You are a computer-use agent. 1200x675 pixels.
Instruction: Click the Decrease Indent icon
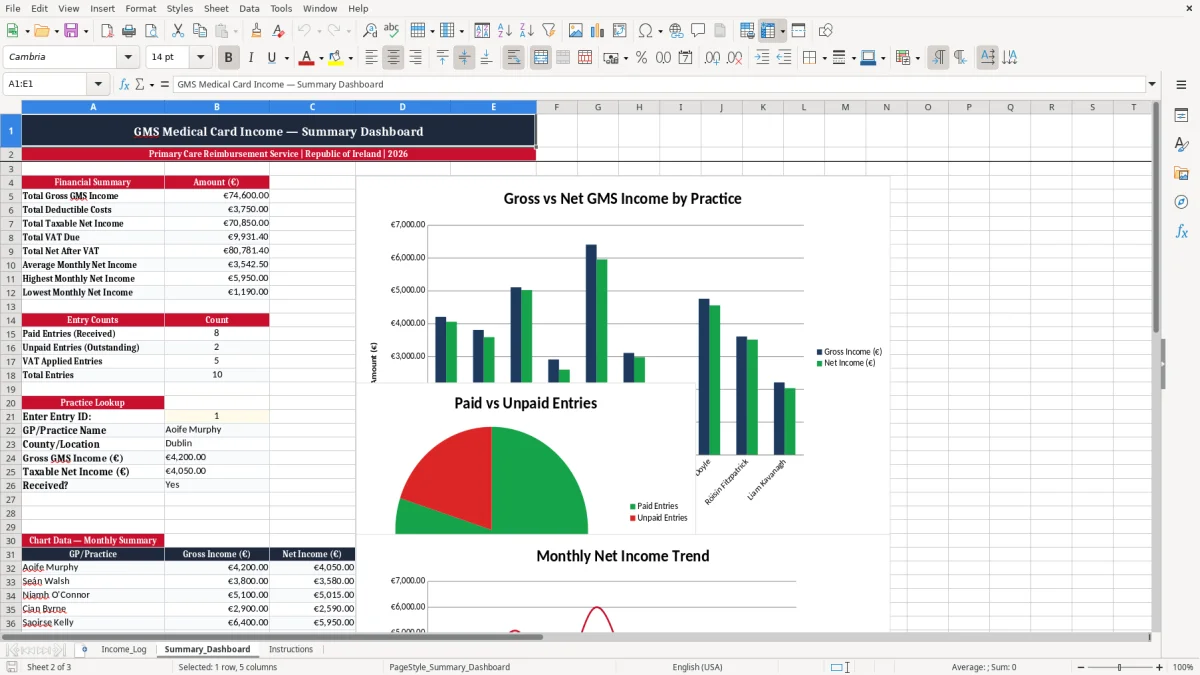click(784, 58)
